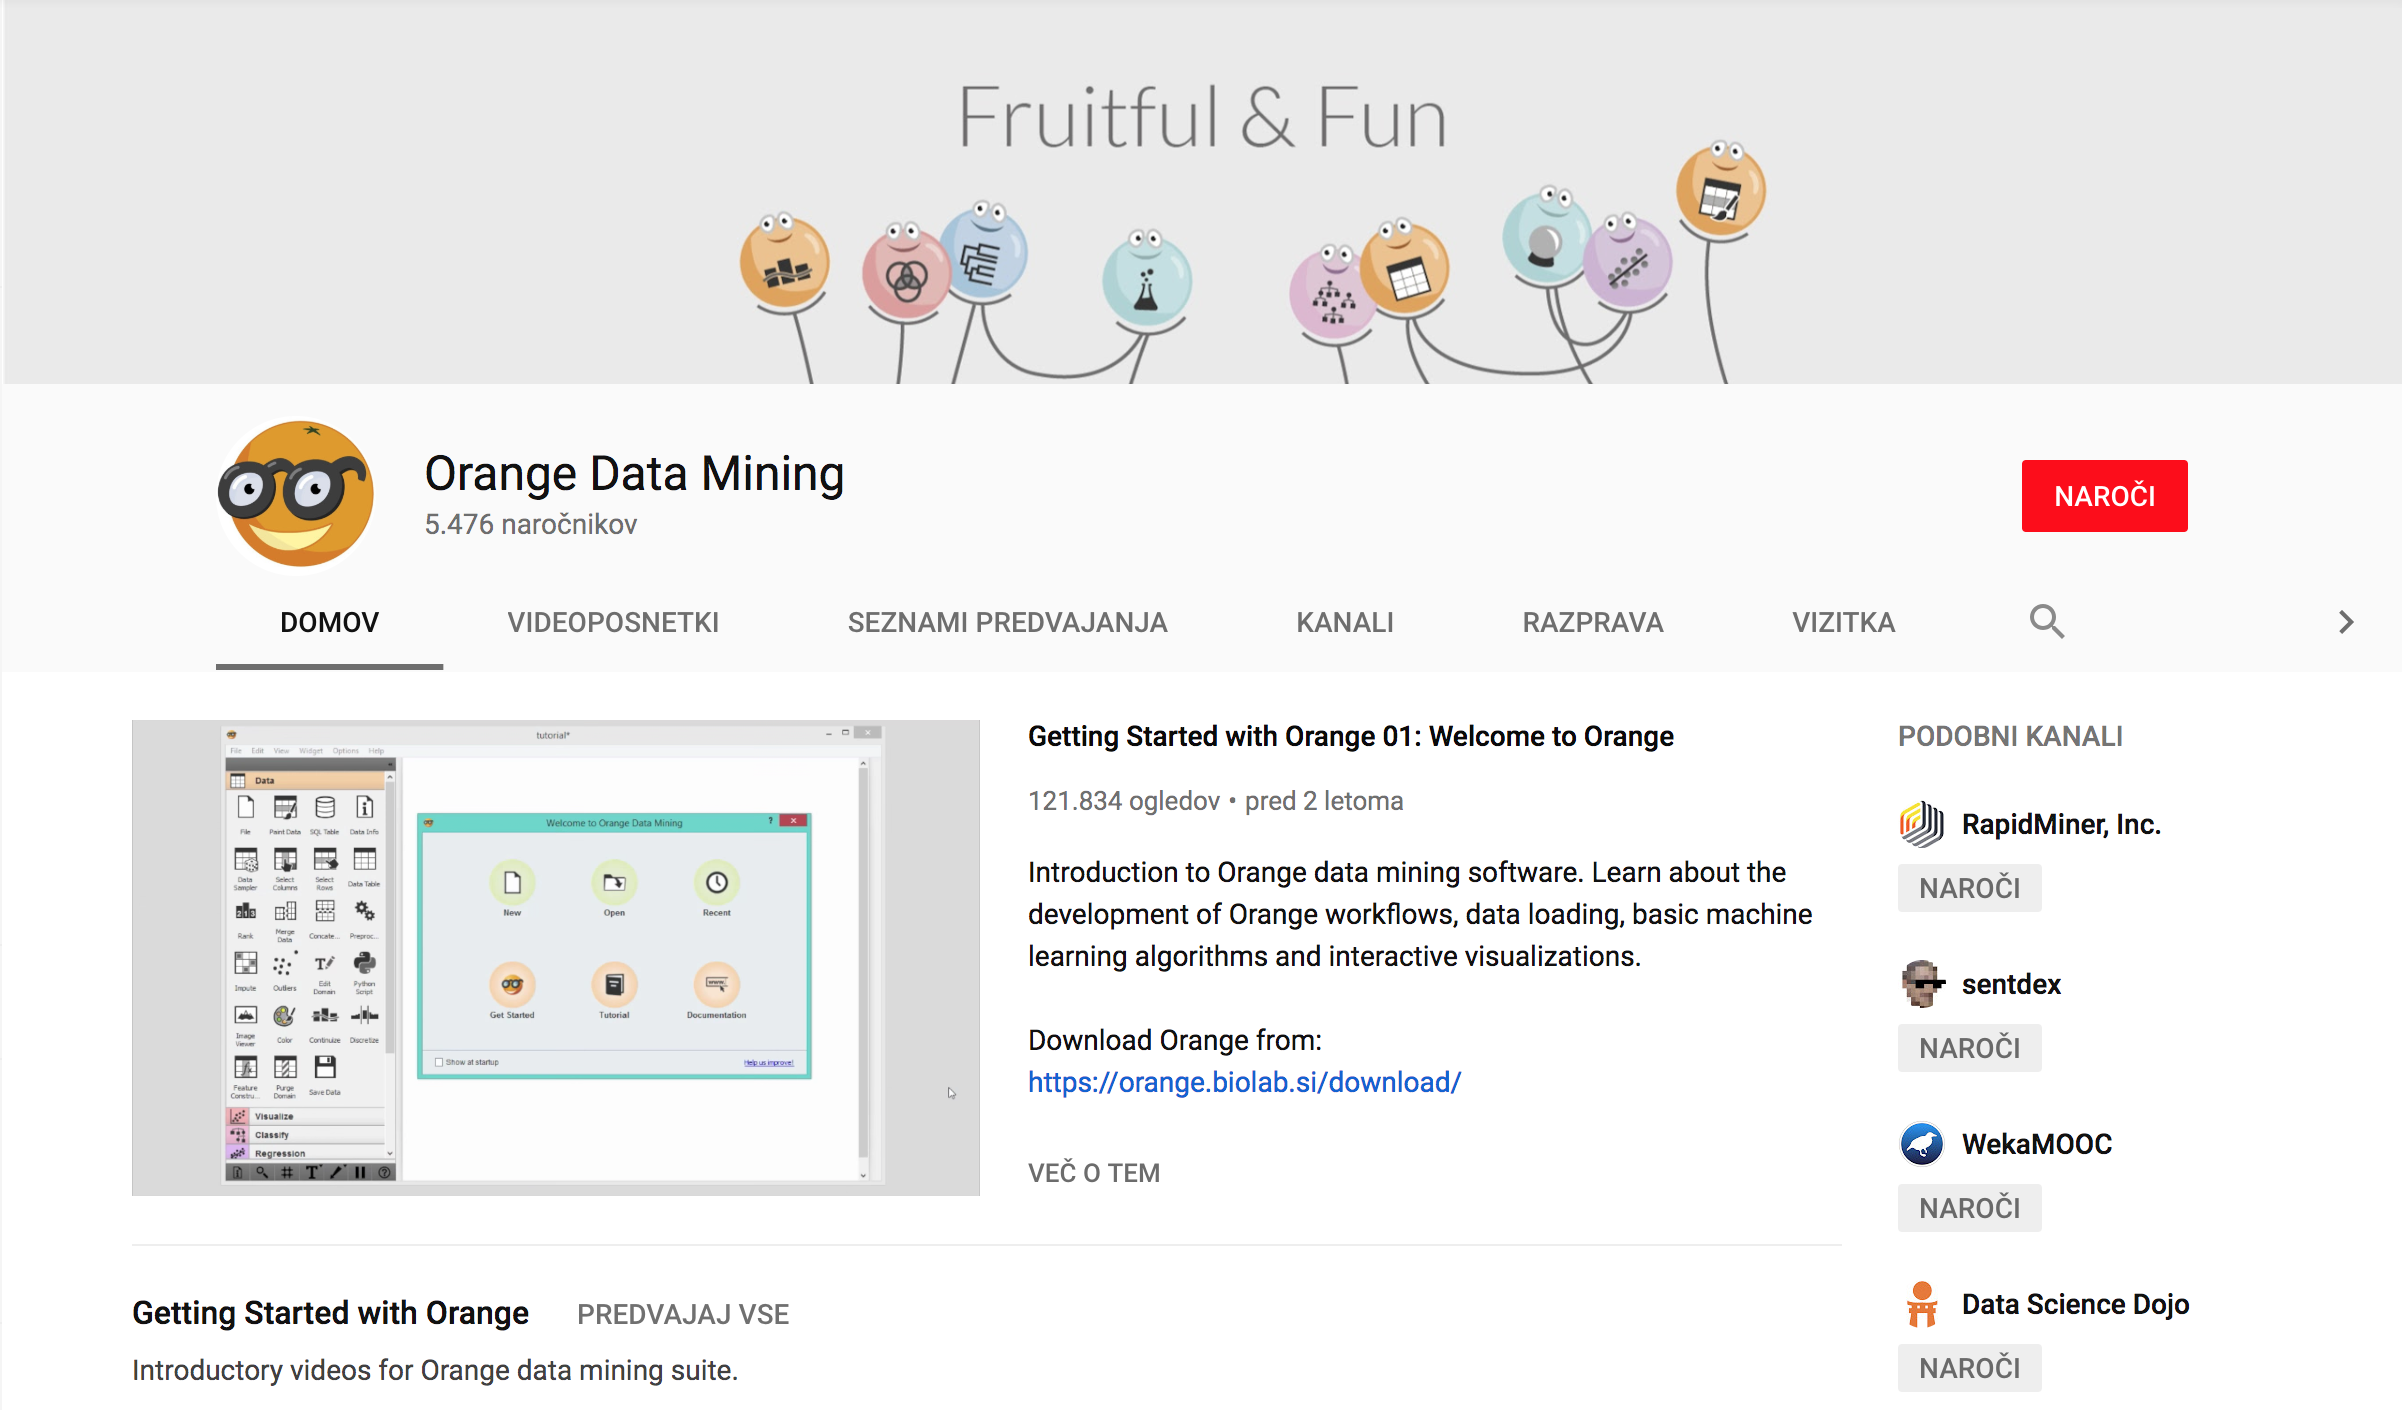Subscribe to WekaMOOC with NAROČI

click(x=1969, y=1208)
